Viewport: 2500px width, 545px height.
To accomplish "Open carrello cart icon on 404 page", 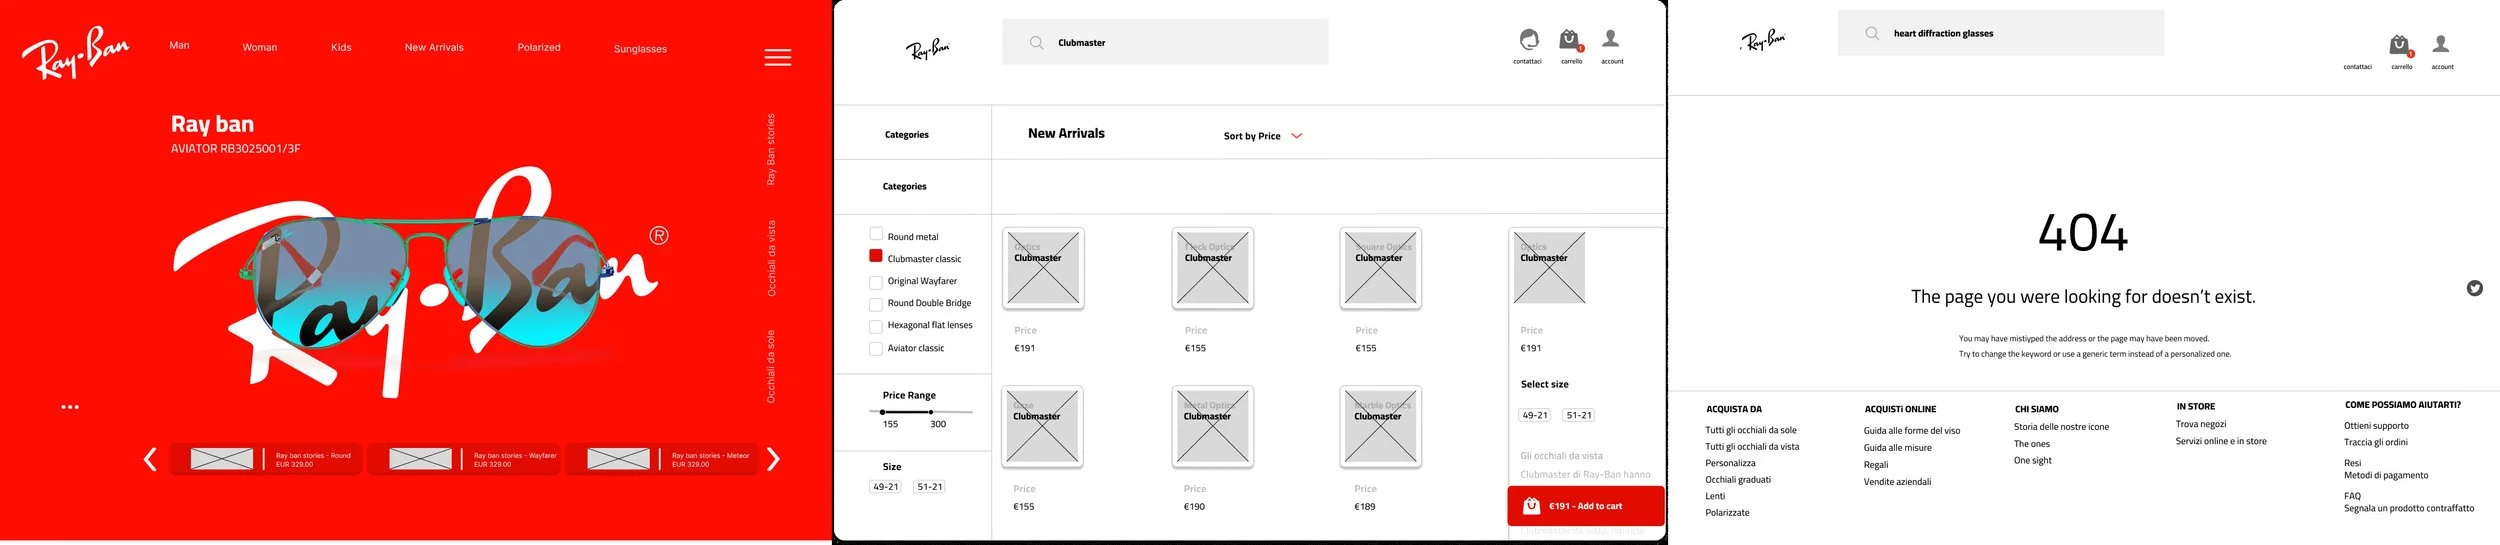I will pos(2401,46).
